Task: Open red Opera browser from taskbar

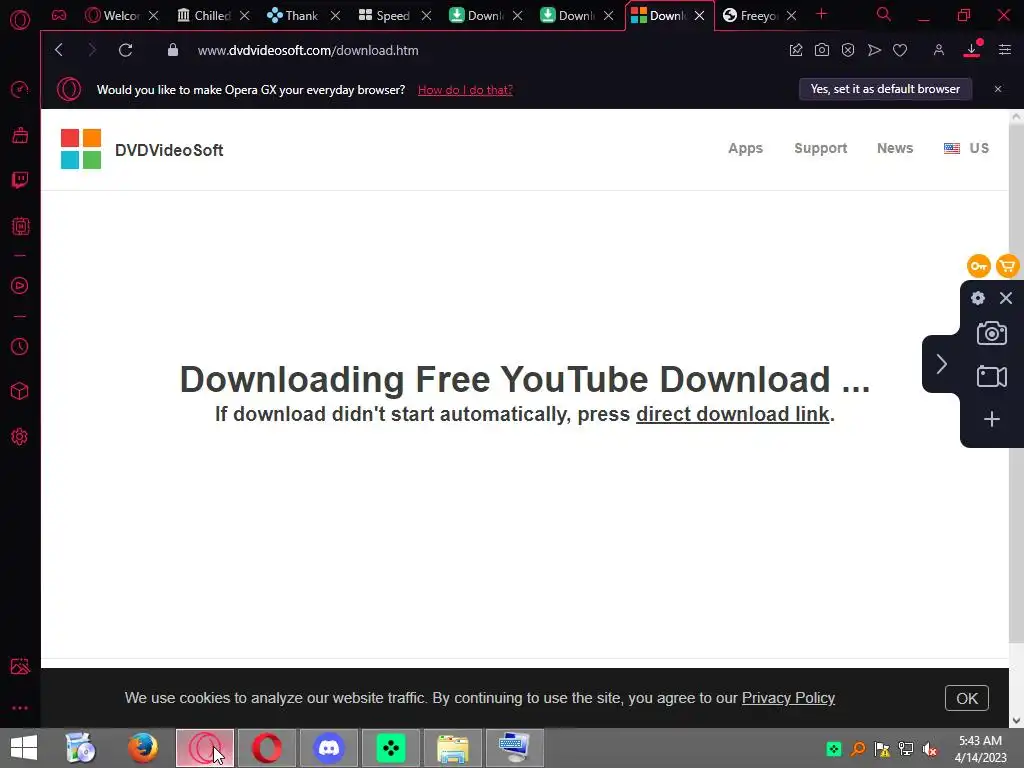Action: pyautogui.click(x=266, y=748)
